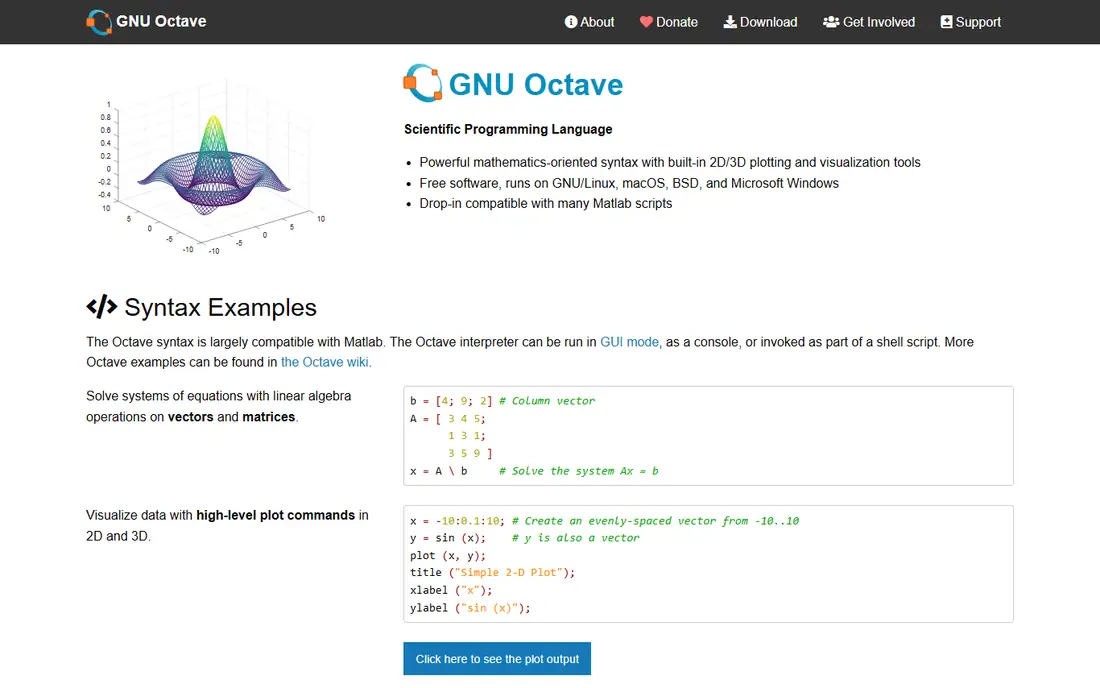Viewport: 1100px width, 688px height.
Task: Click the code line b = [4; 9; 2]
Action: pyautogui.click(x=451, y=401)
